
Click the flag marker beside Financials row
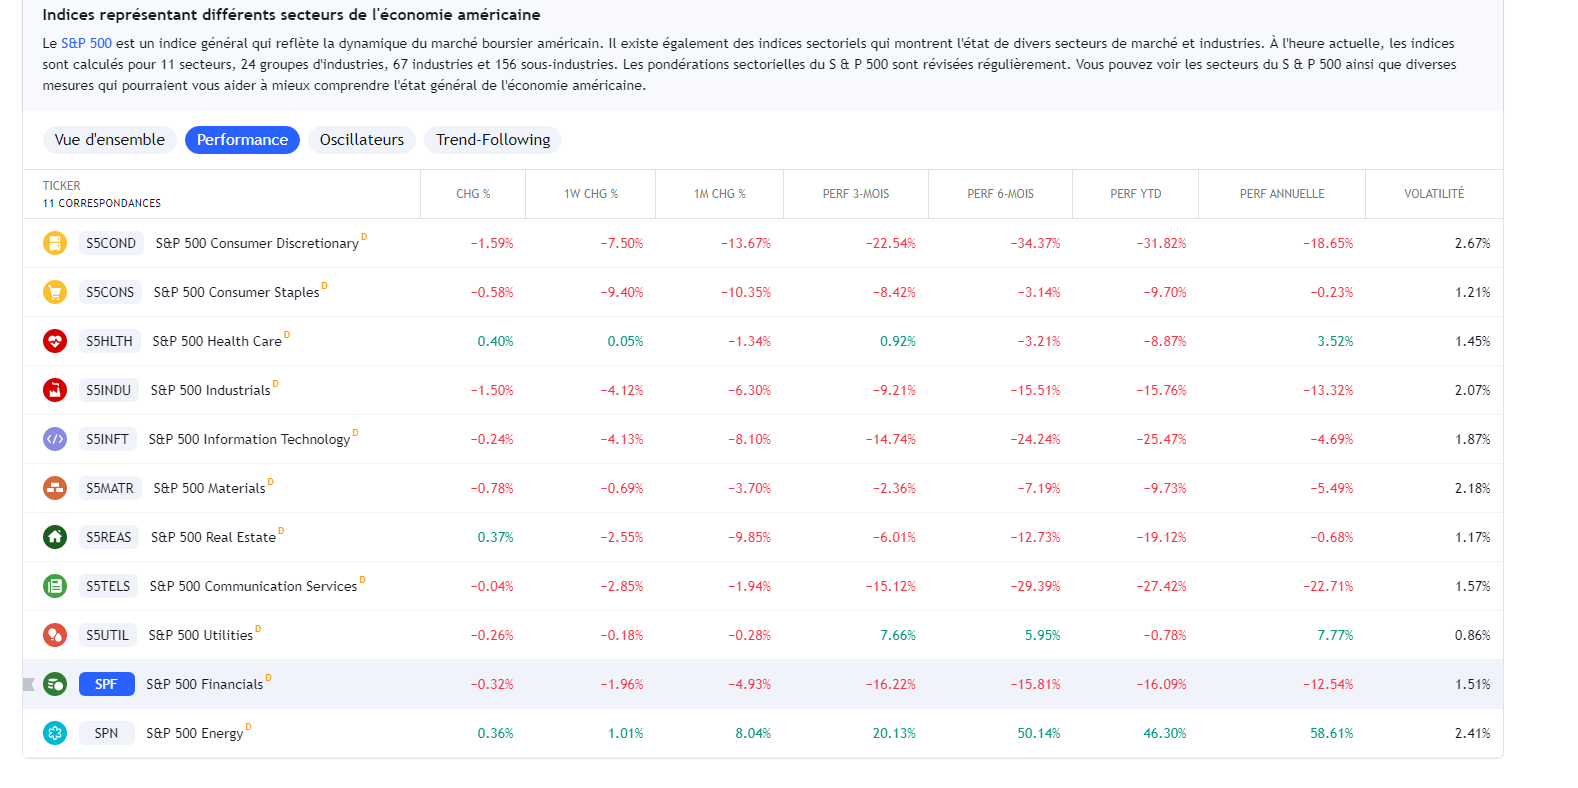point(29,684)
